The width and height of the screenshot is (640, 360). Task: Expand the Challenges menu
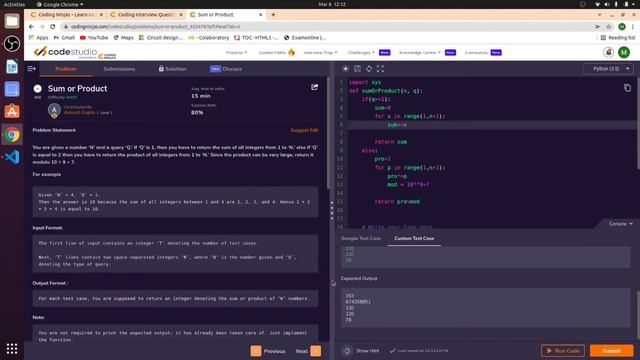tap(361, 53)
